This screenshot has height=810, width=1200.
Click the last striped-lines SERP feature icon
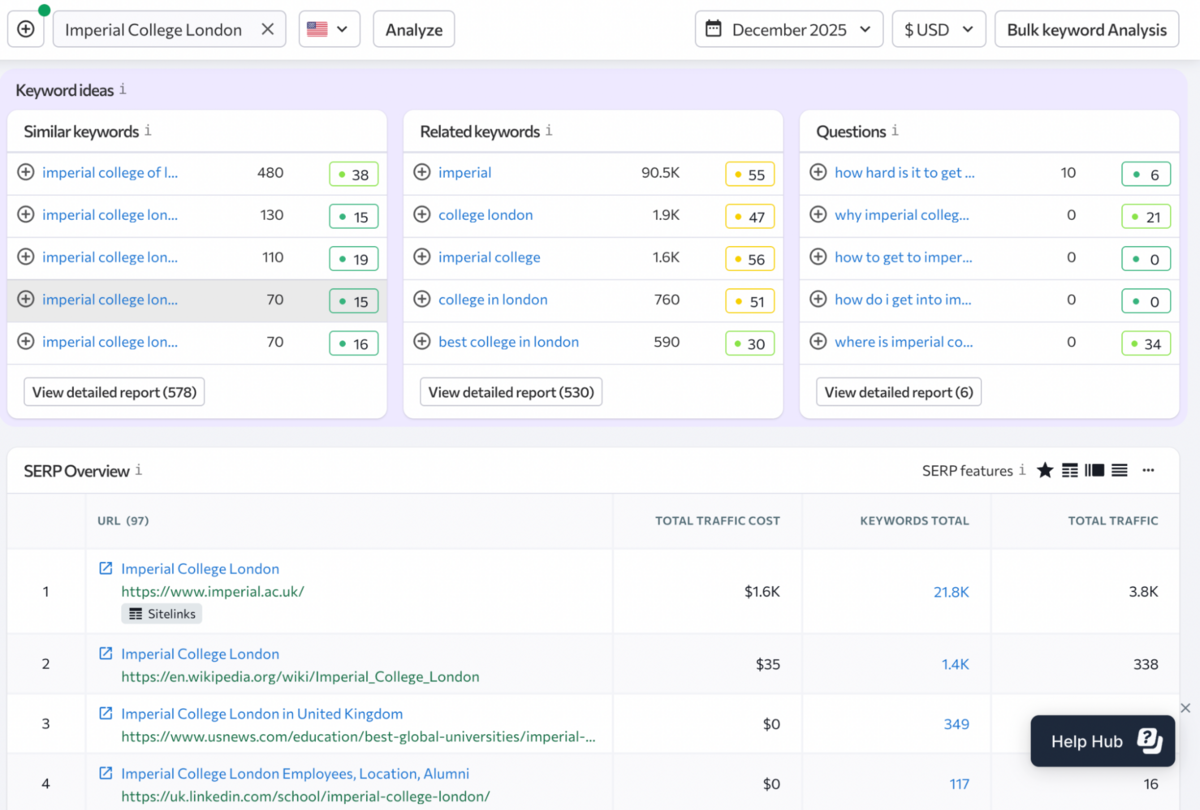point(1120,470)
